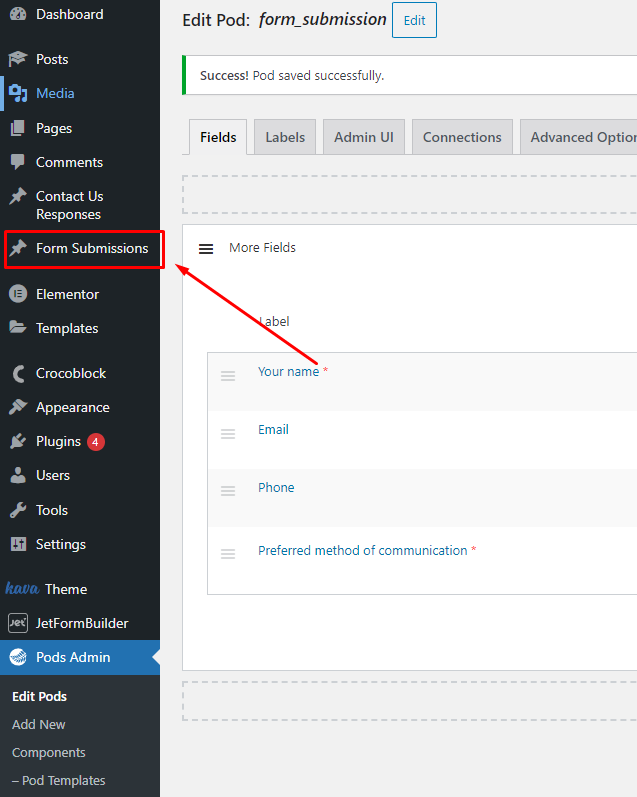
Task: Open the Advanced Options tab
Action: tap(579, 137)
